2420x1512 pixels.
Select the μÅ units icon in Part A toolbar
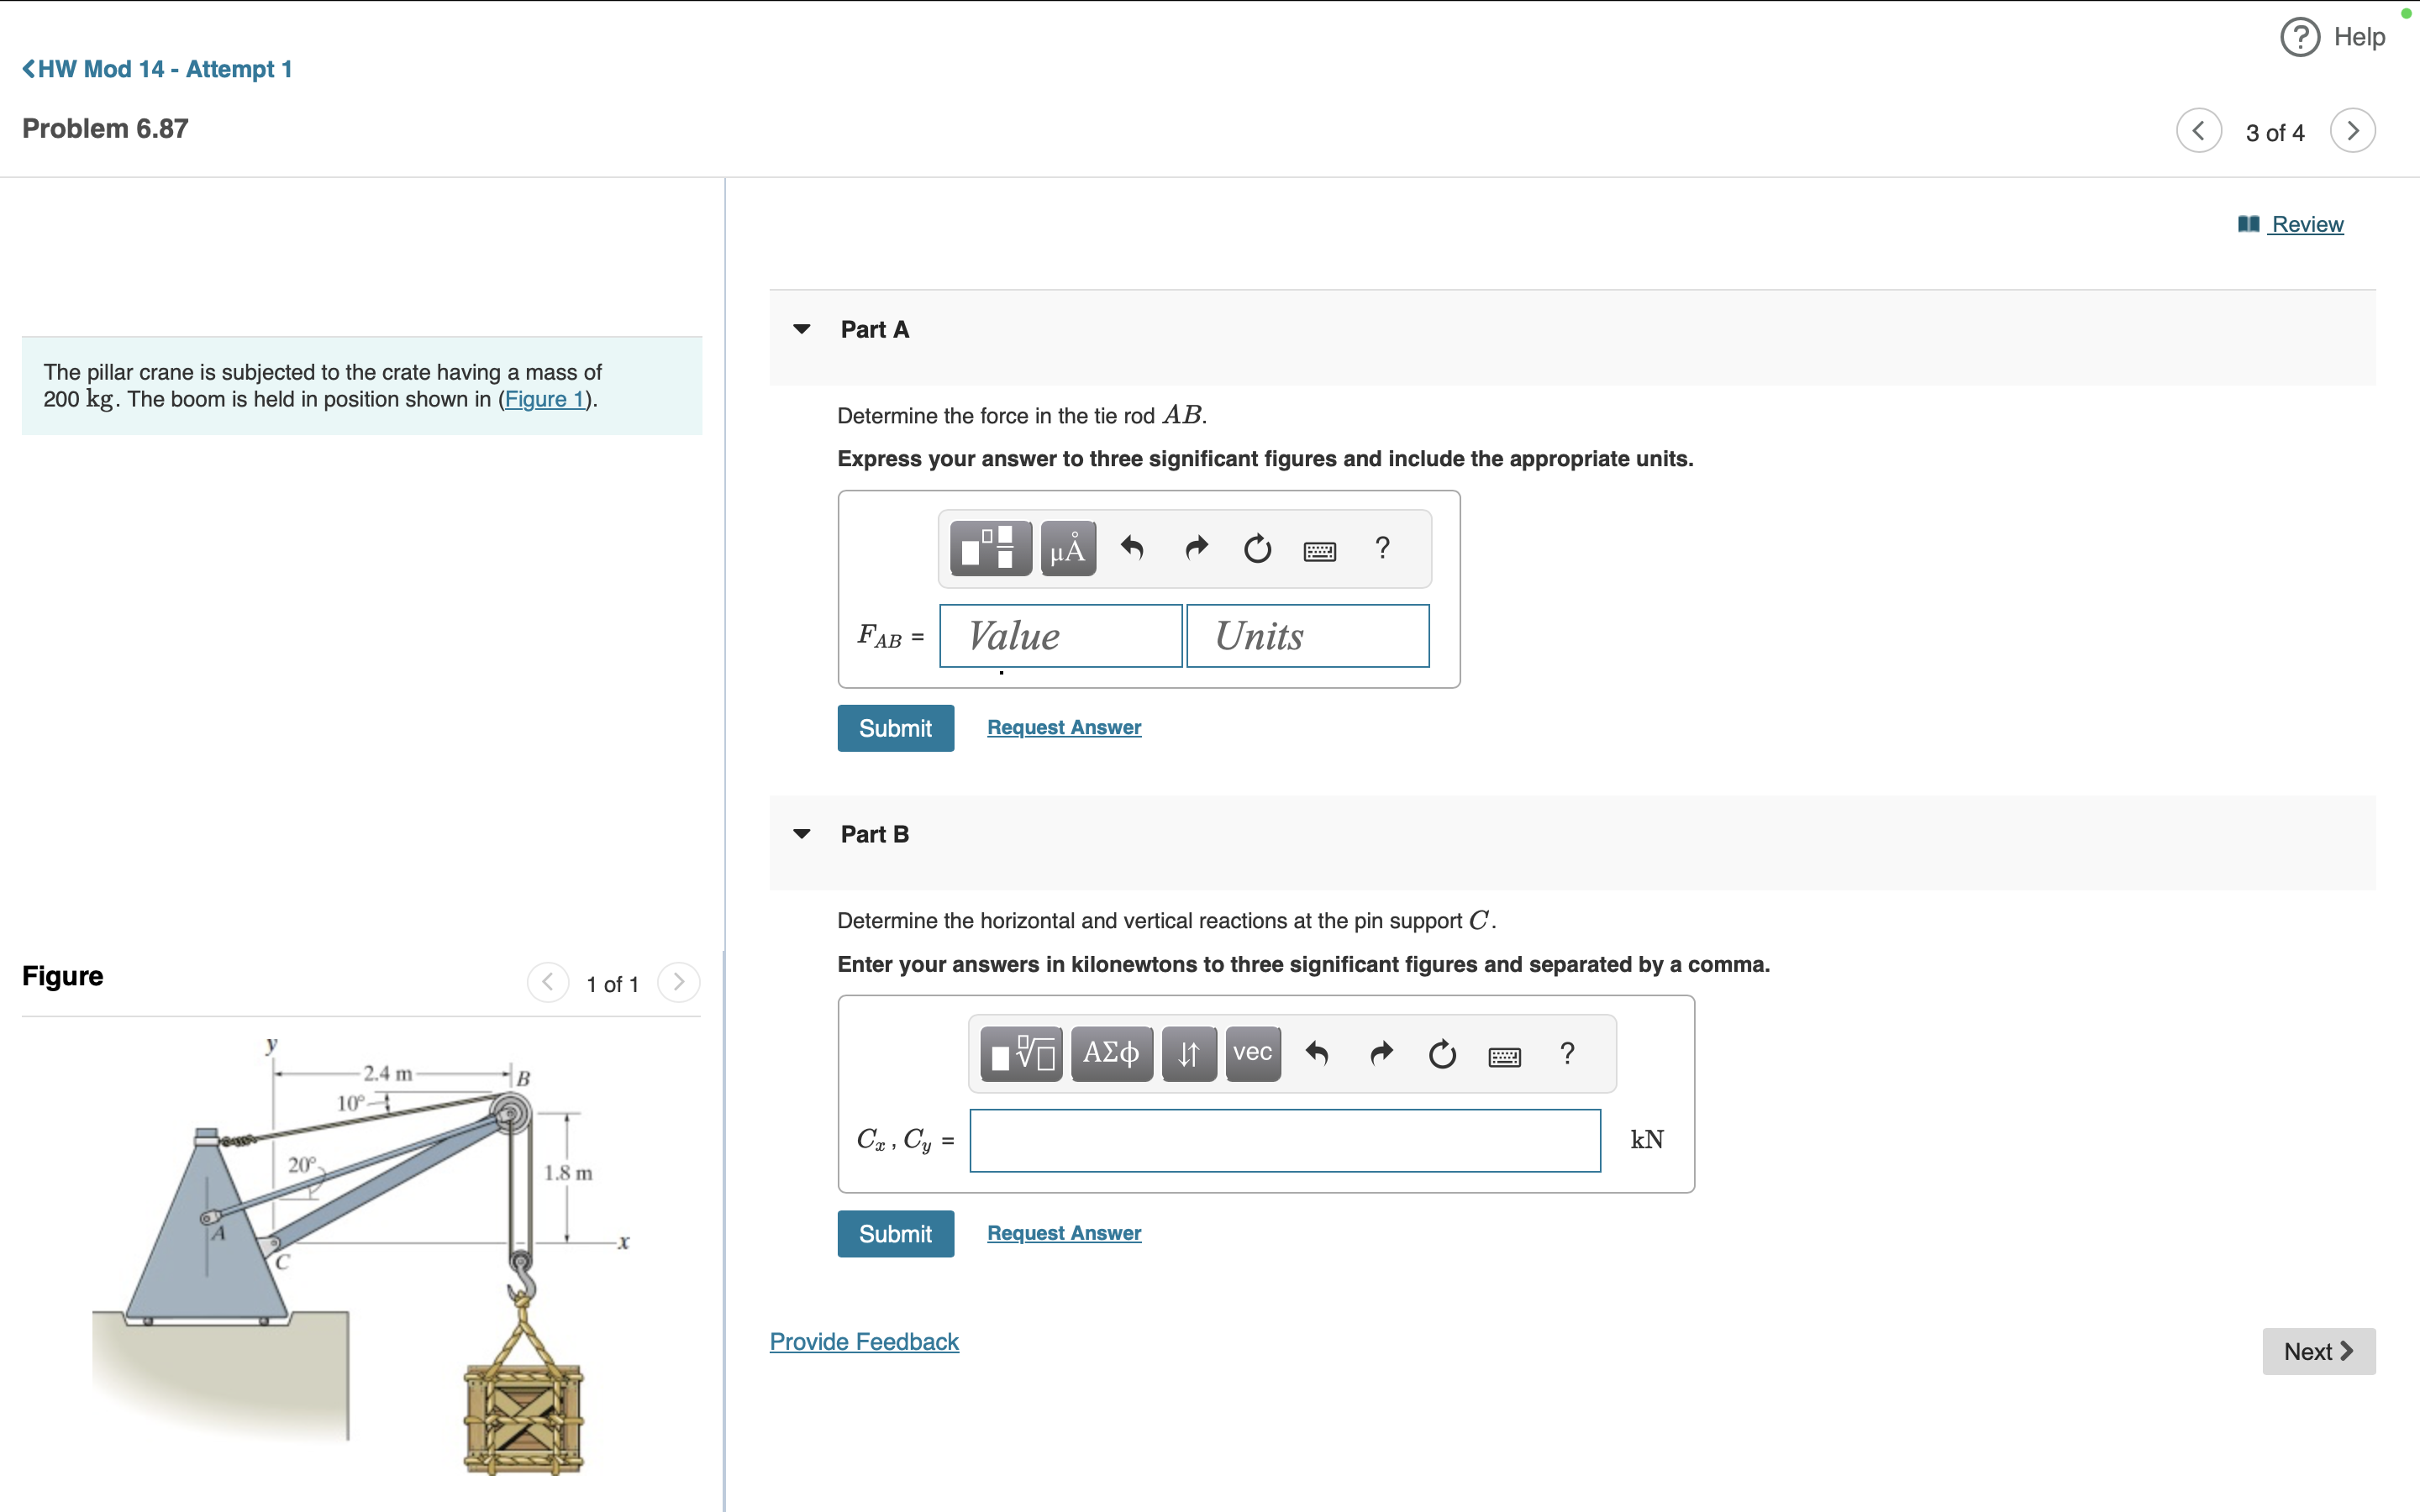coord(1066,548)
